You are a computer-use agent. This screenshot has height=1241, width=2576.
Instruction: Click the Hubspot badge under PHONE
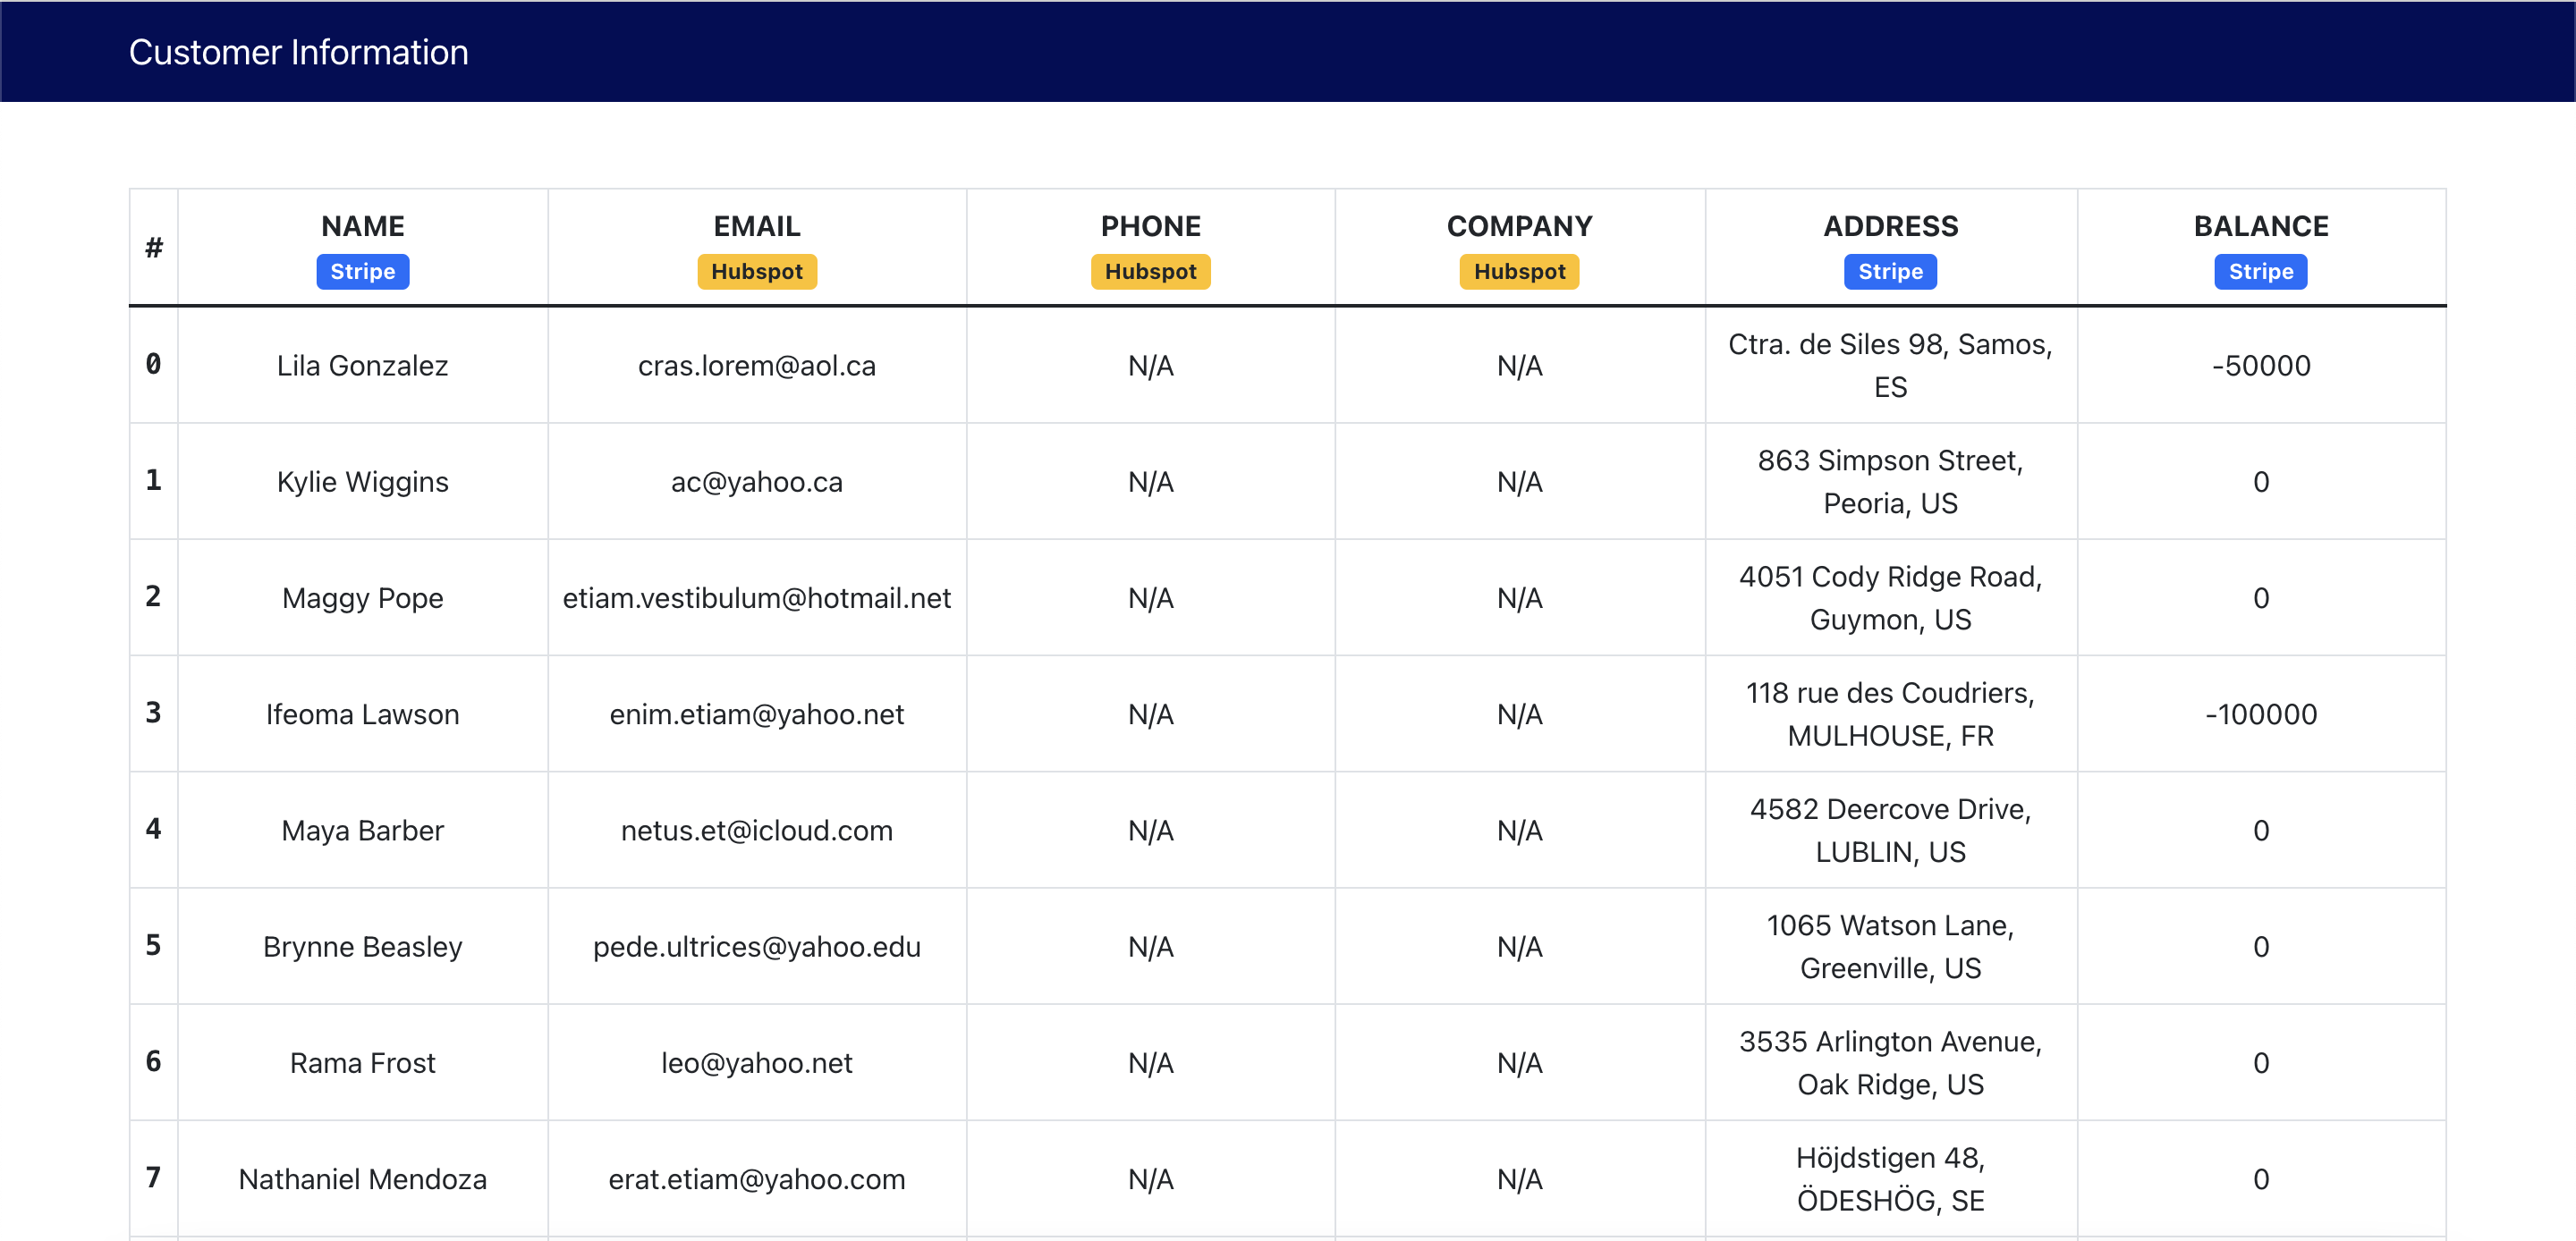[1150, 271]
